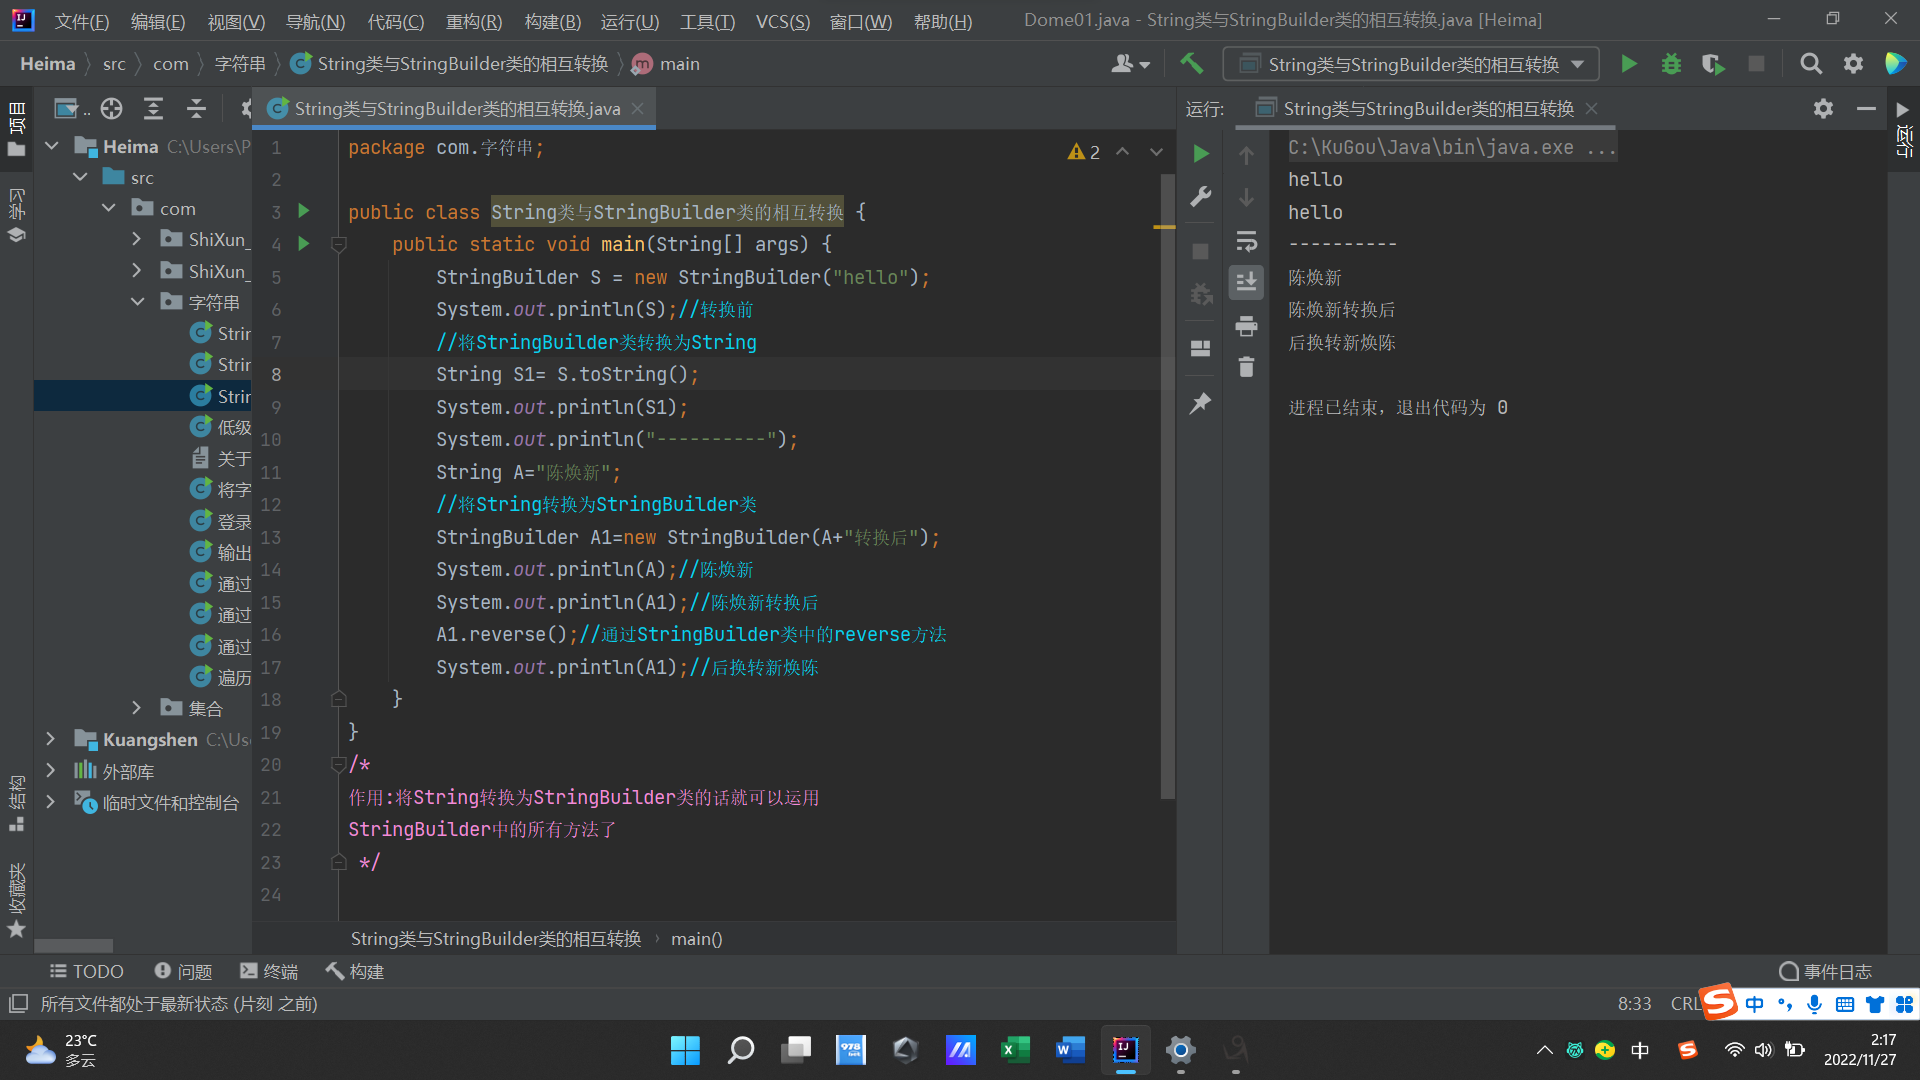Select the String类与StringBuilder类的相互转换.java editor tab
The height and width of the screenshot is (1080, 1920).
pyautogui.click(x=456, y=109)
